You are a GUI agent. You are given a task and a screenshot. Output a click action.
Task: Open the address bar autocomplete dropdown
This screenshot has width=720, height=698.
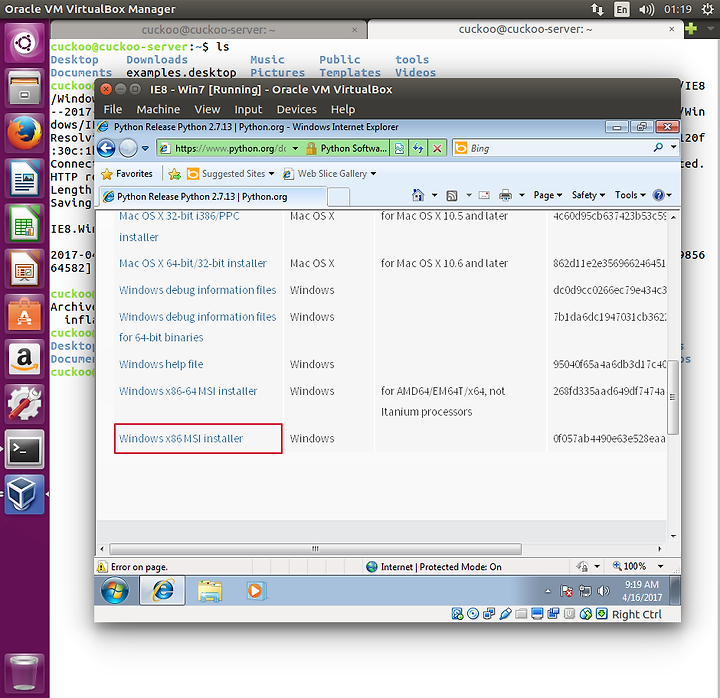click(x=295, y=148)
